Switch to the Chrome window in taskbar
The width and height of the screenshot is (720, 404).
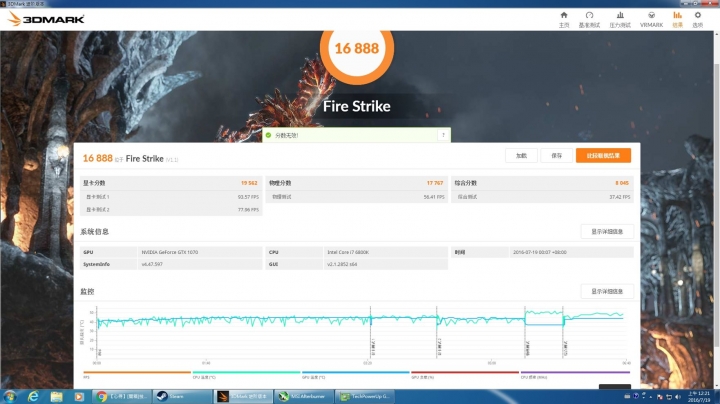(x=122, y=396)
